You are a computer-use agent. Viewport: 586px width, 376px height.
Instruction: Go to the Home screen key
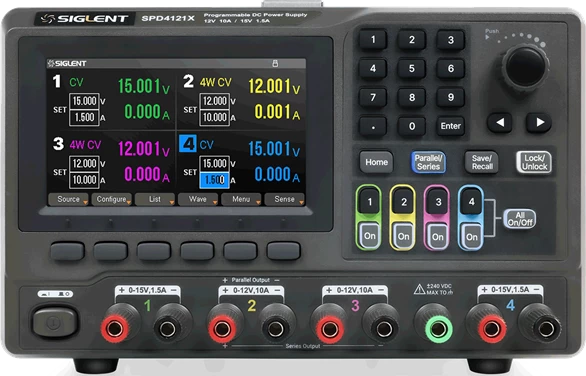[x=376, y=162]
